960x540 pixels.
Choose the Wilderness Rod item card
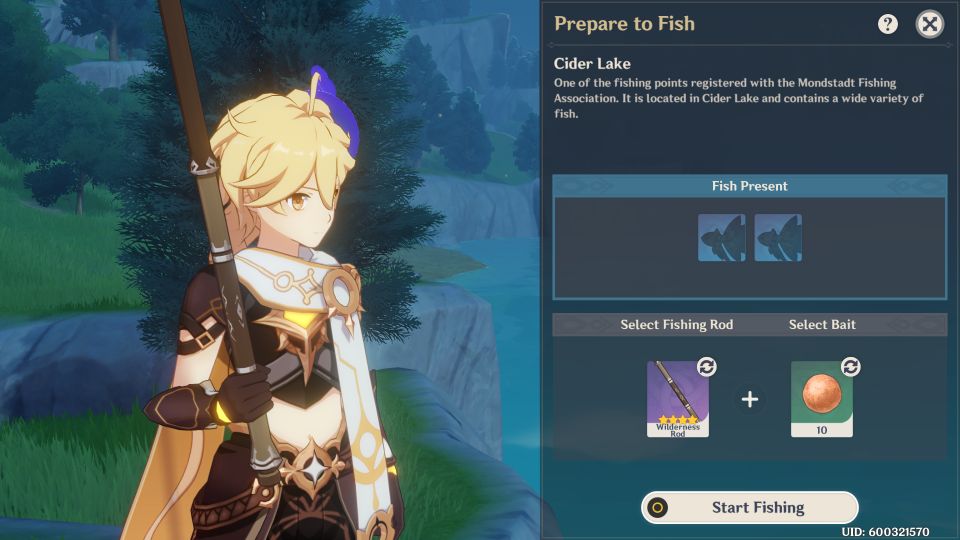678,399
